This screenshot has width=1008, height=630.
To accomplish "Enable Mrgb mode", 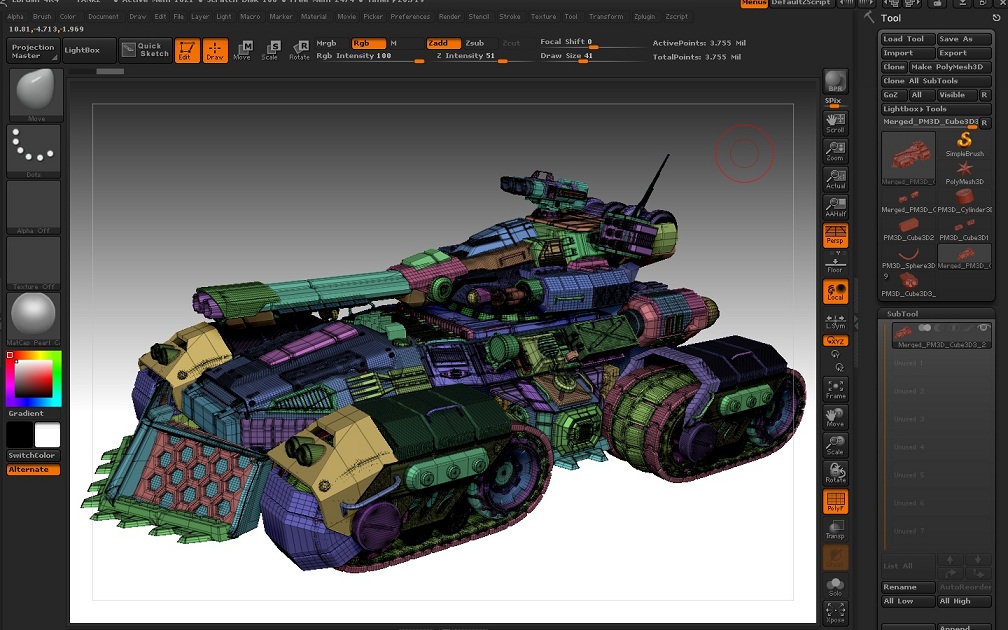I will [x=327, y=43].
